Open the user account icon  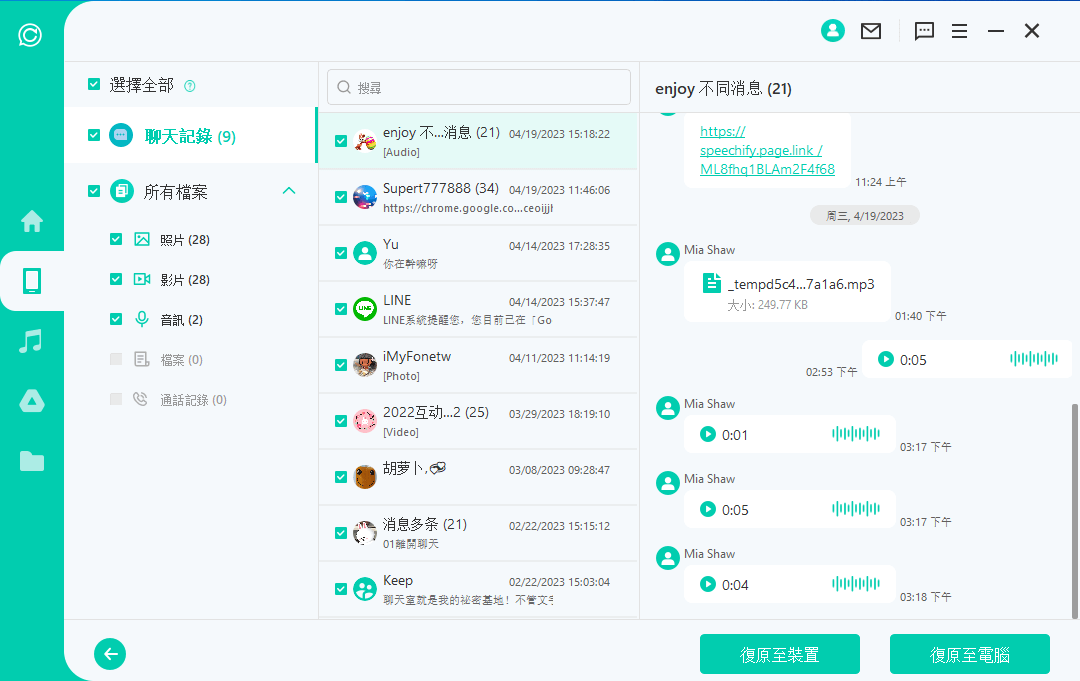pyautogui.click(x=833, y=31)
